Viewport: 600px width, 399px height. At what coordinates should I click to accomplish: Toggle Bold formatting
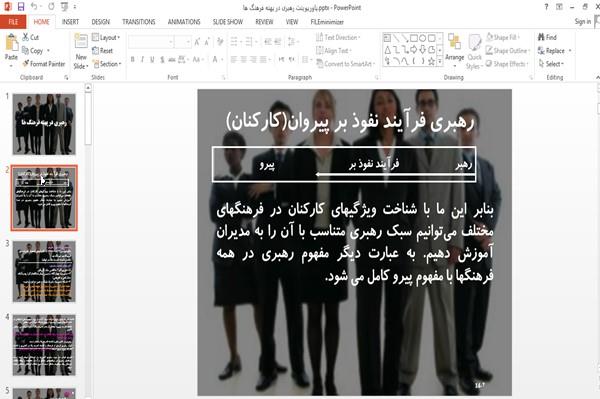pyautogui.click(x=132, y=59)
